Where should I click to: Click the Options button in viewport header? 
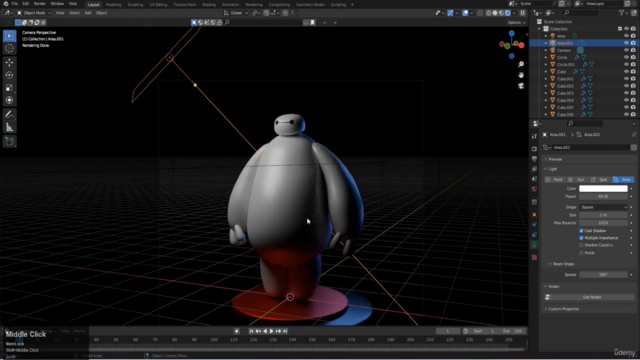click(x=516, y=23)
